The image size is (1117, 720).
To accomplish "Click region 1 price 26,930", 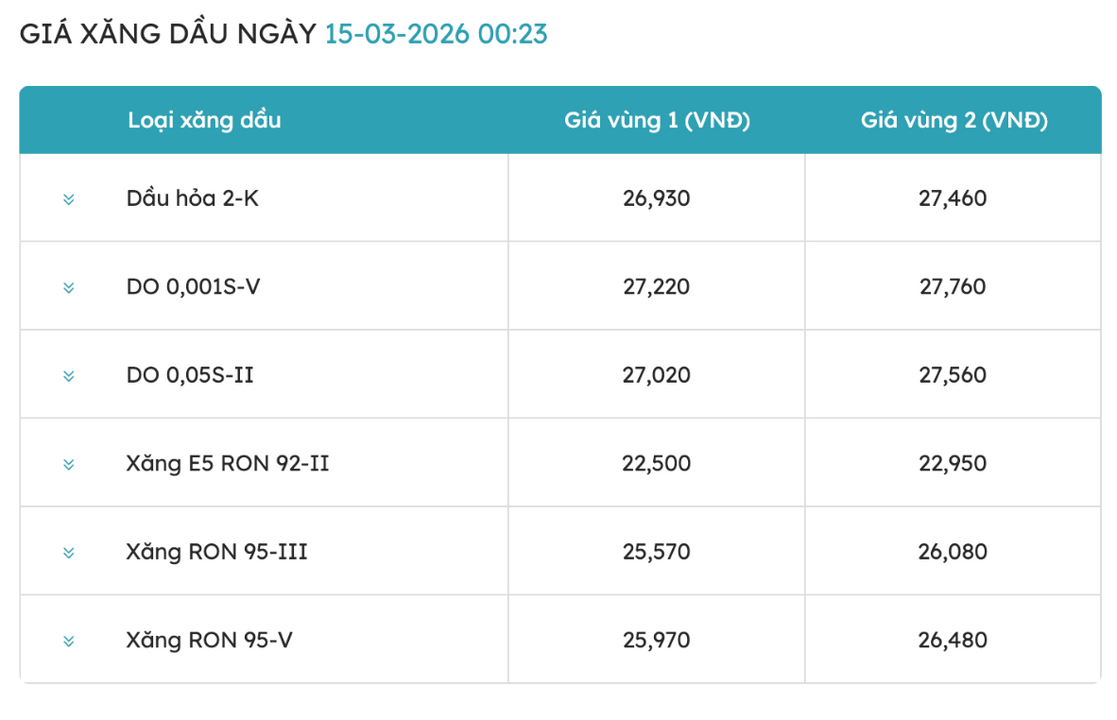I will click(656, 199).
